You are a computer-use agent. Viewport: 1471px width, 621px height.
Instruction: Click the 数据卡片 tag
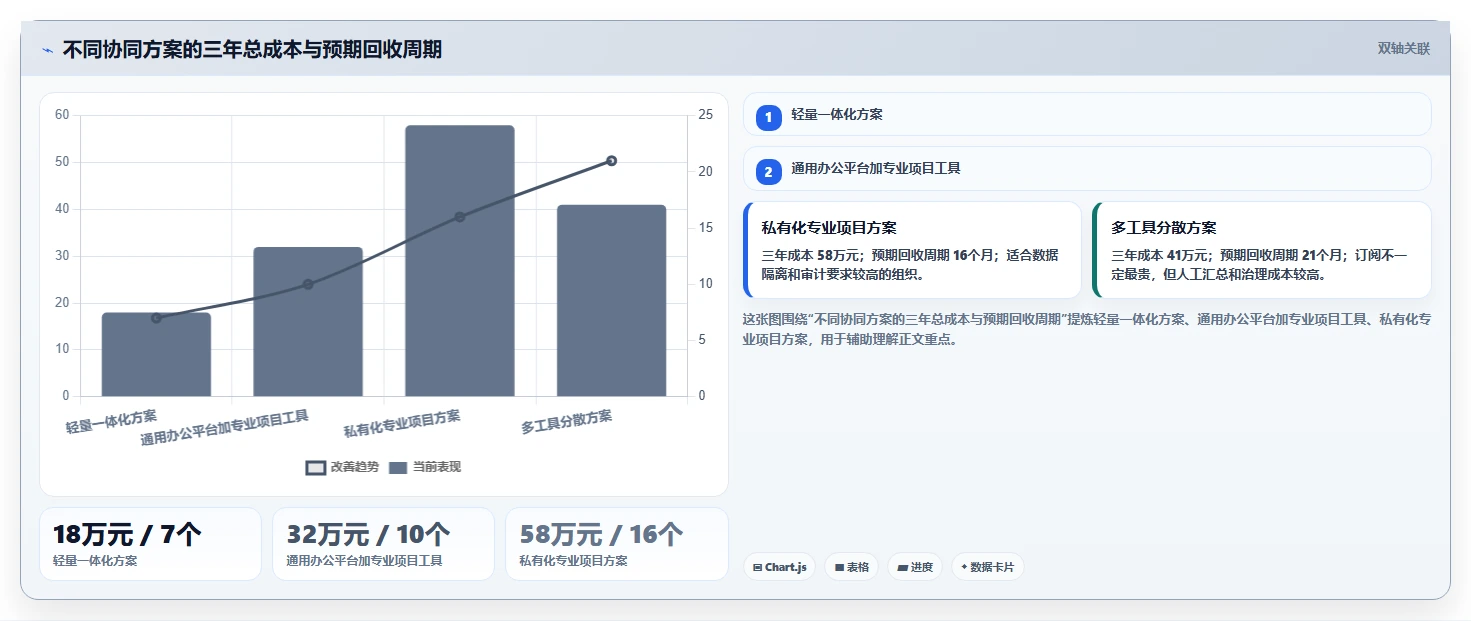(987, 567)
